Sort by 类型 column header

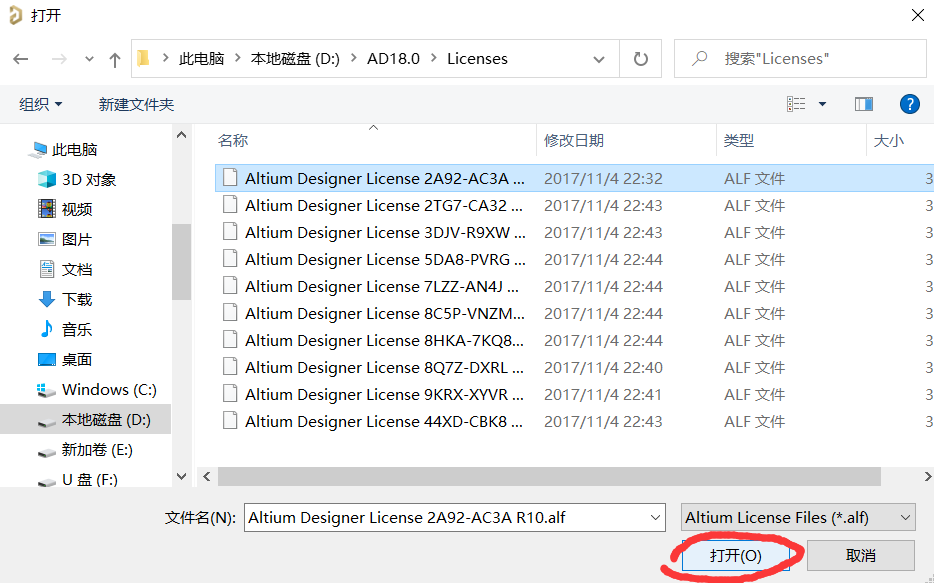pyautogui.click(x=739, y=141)
